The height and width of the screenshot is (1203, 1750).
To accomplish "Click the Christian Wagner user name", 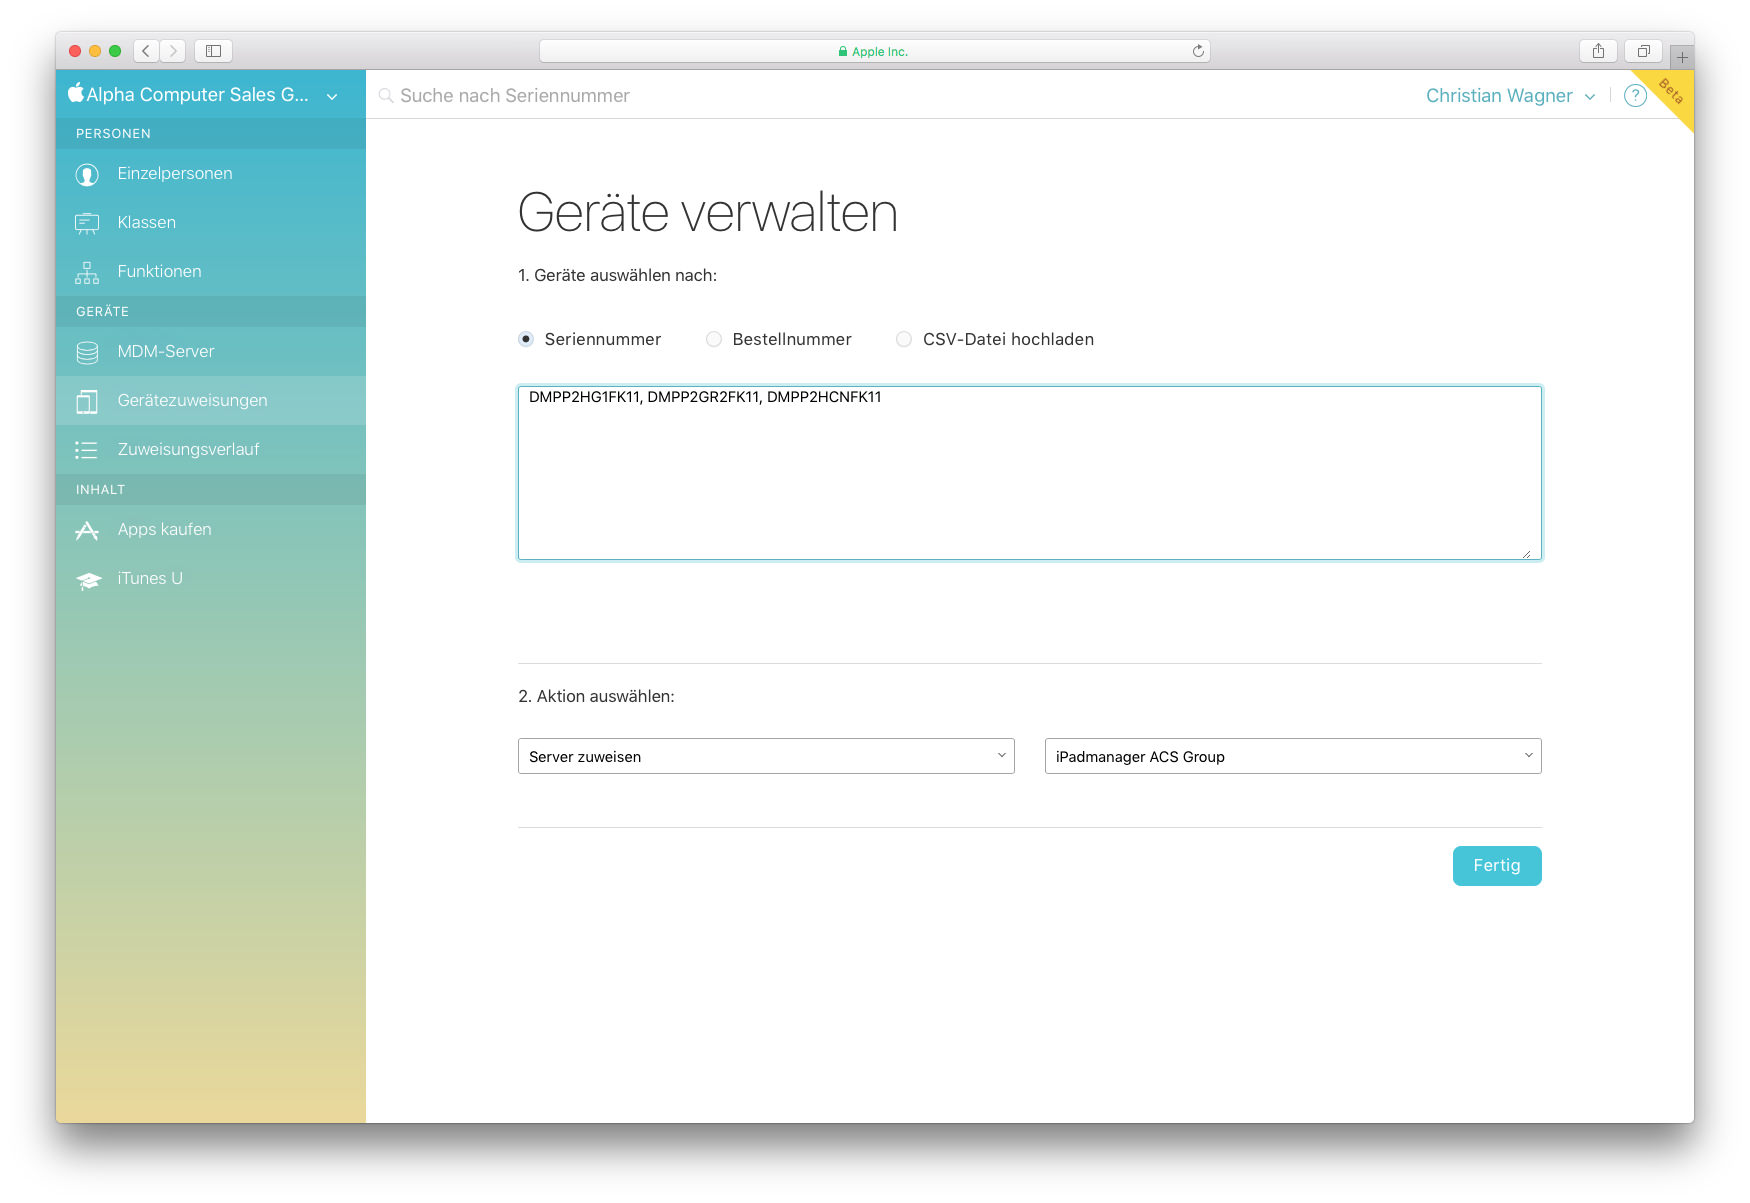I will (x=1499, y=96).
